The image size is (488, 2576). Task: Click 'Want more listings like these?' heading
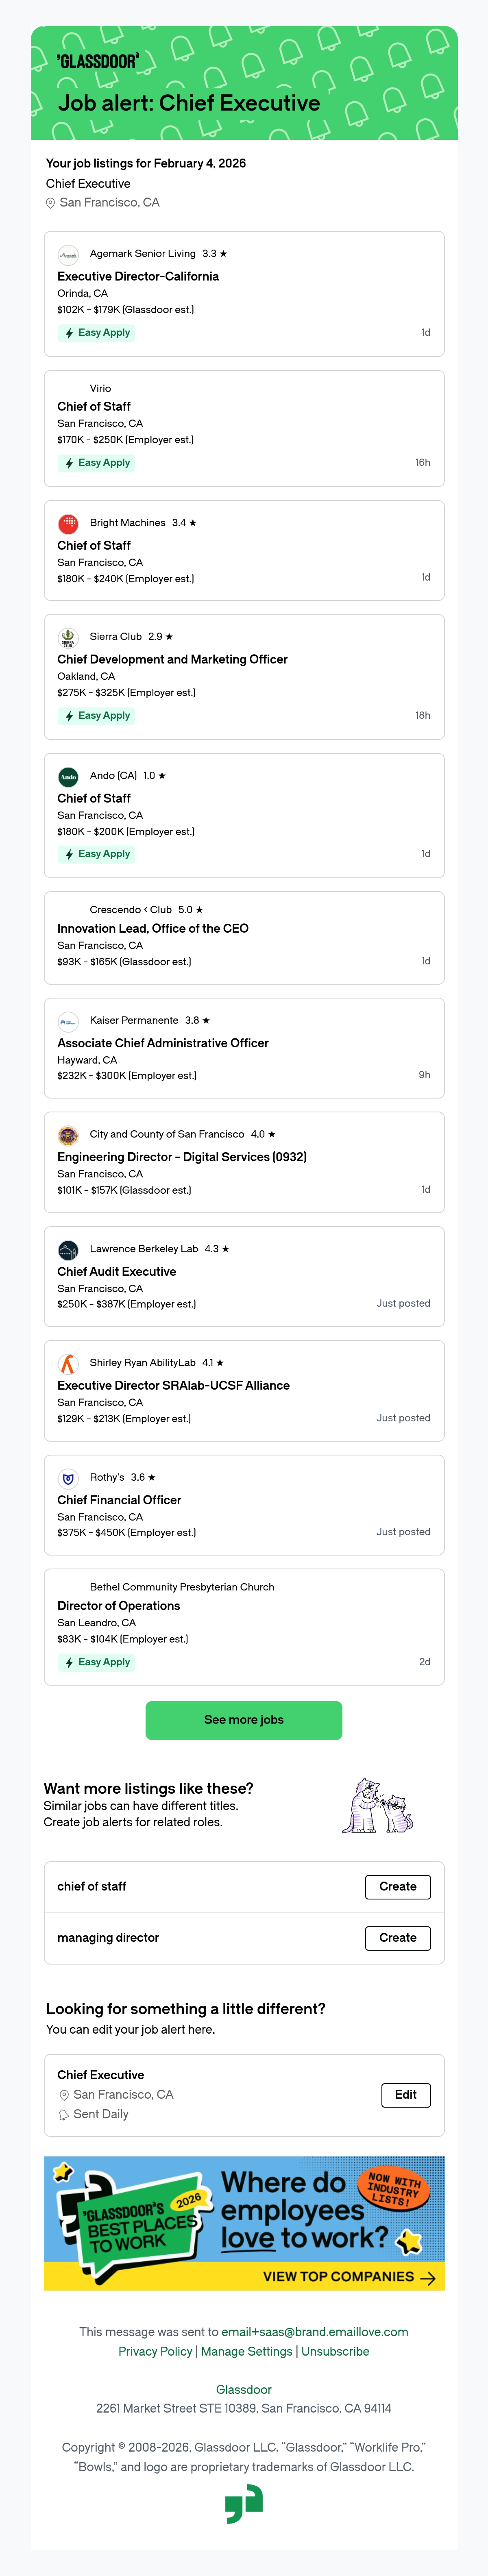[148, 1789]
